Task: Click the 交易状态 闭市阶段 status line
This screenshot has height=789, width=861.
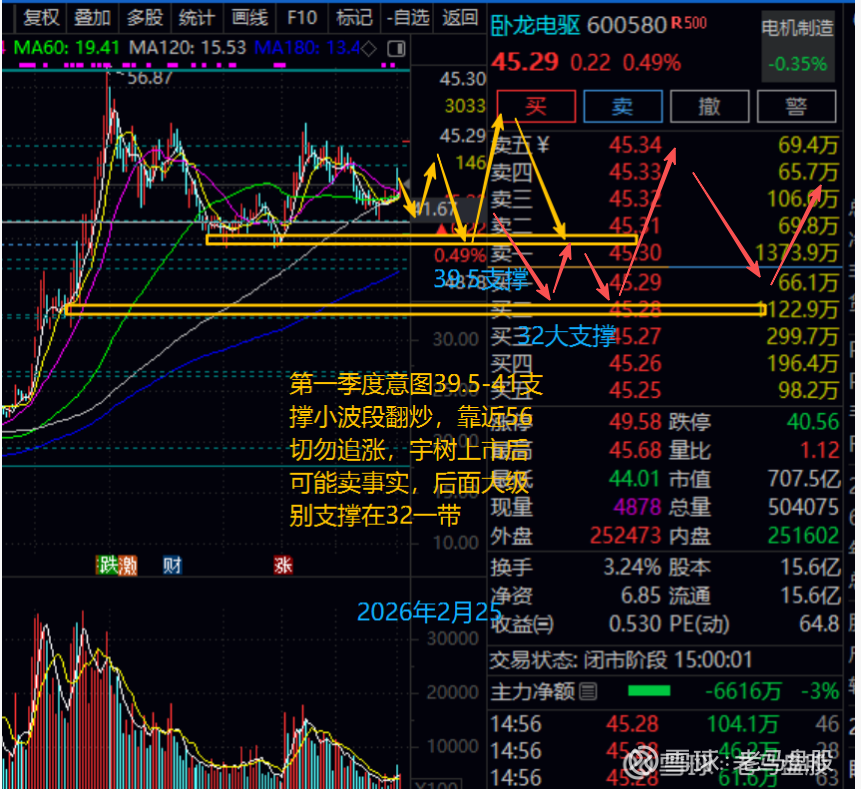Action: tap(620, 659)
